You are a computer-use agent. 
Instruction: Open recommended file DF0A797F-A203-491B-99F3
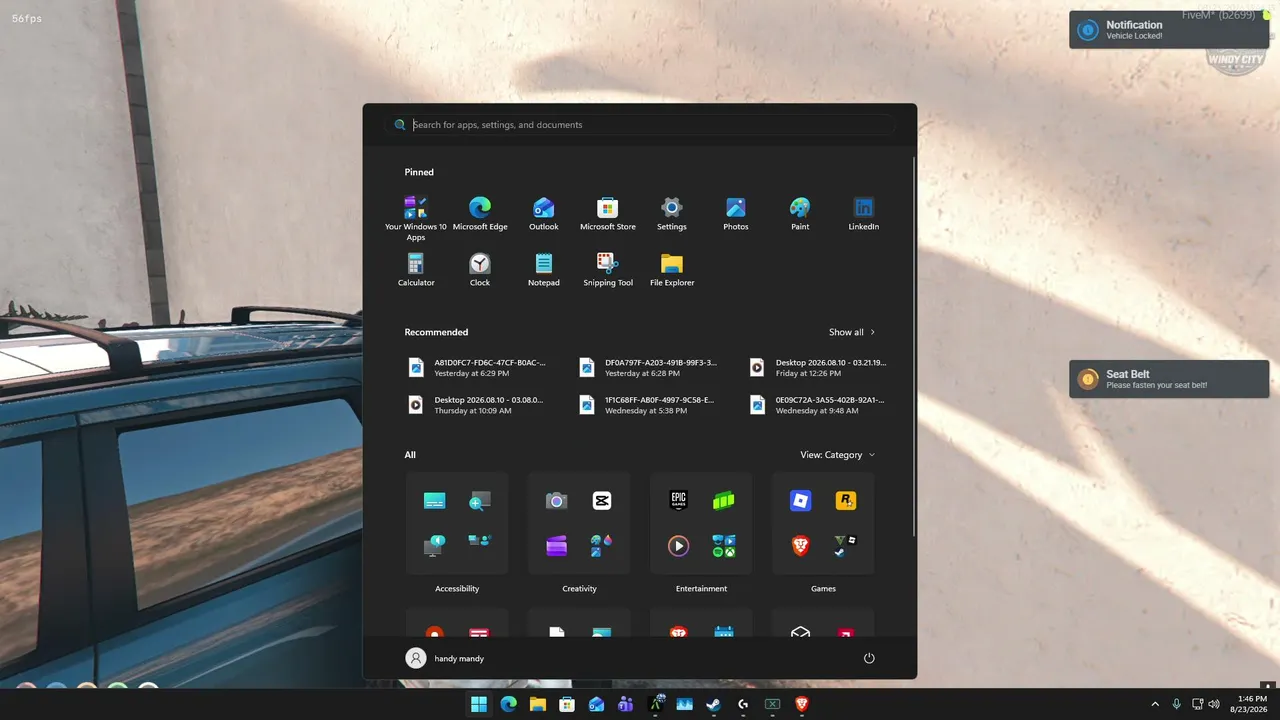(x=648, y=367)
